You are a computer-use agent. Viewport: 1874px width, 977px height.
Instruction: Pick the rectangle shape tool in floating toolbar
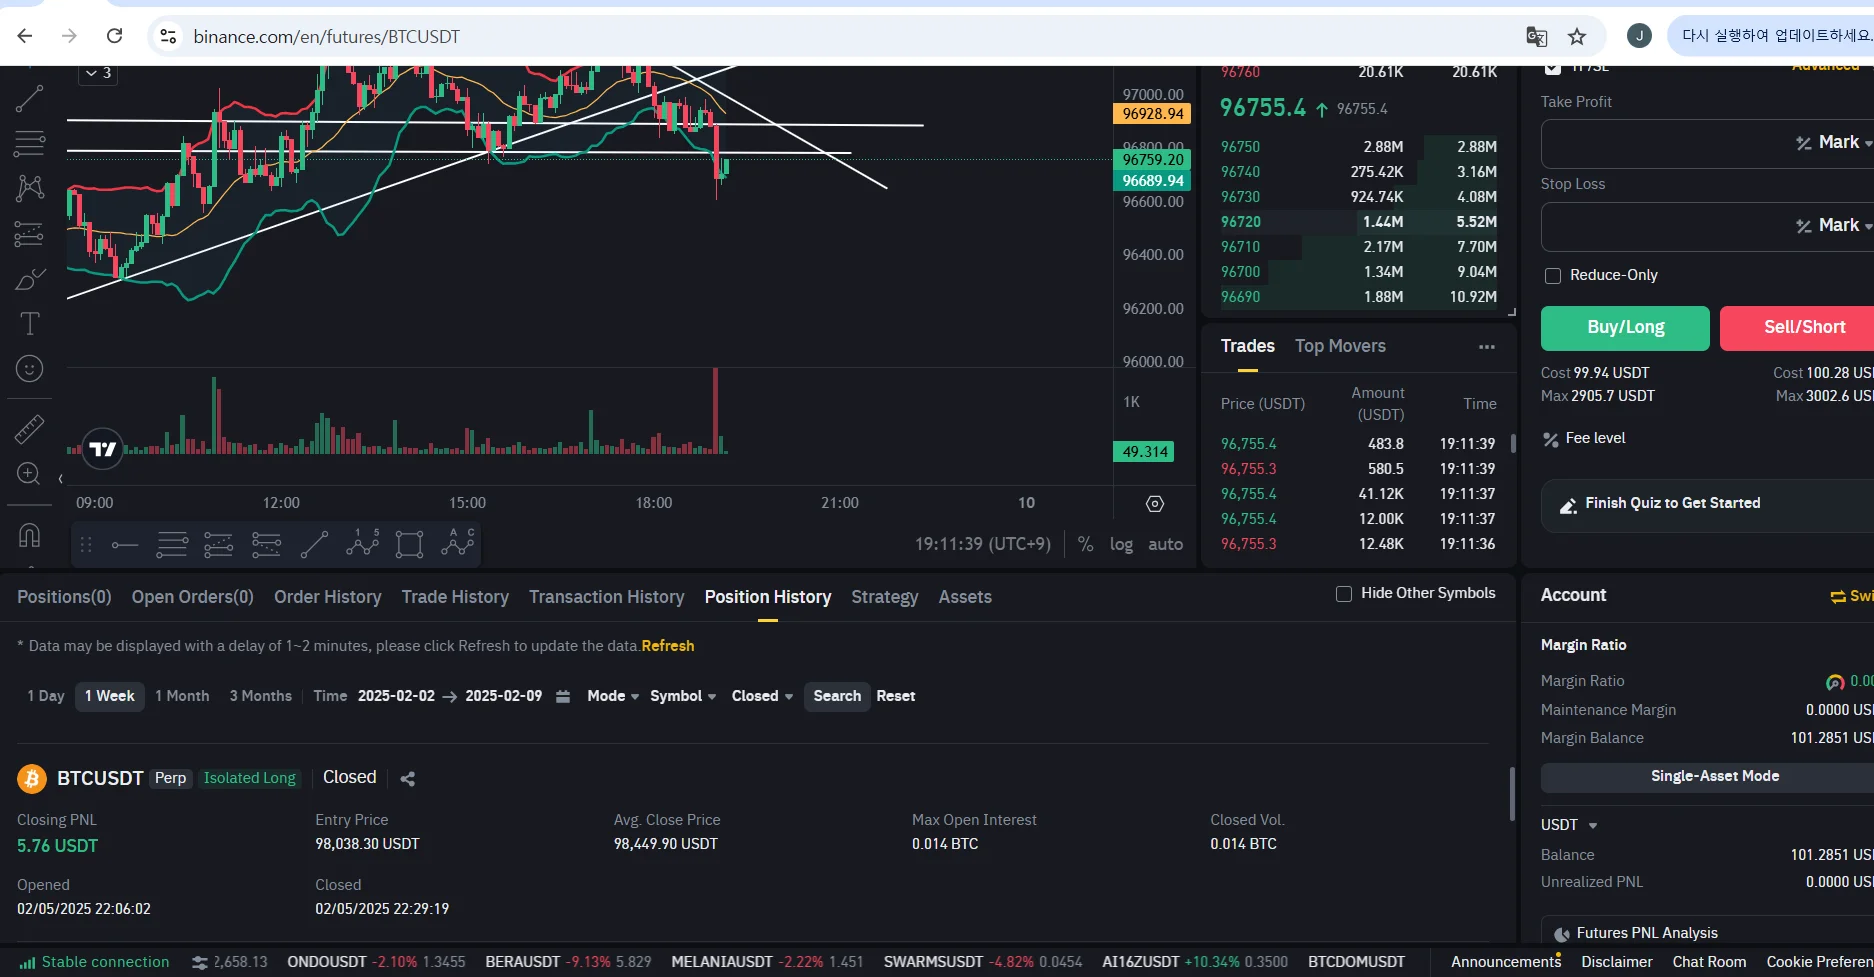pyautogui.click(x=409, y=545)
